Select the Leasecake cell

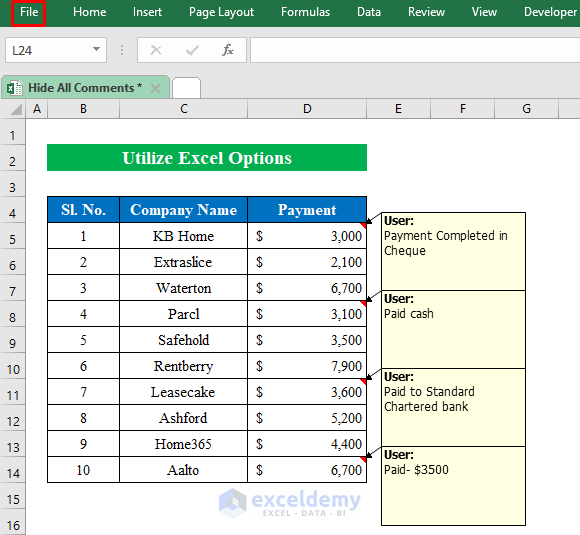(x=183, y=392)
